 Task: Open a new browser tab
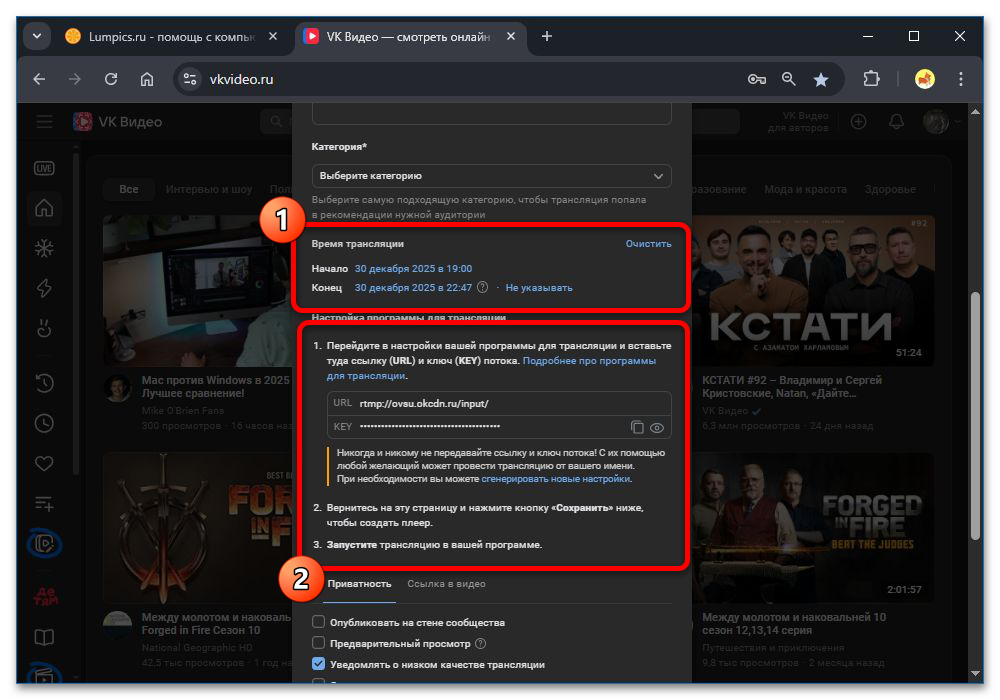[x=547, y=36]
